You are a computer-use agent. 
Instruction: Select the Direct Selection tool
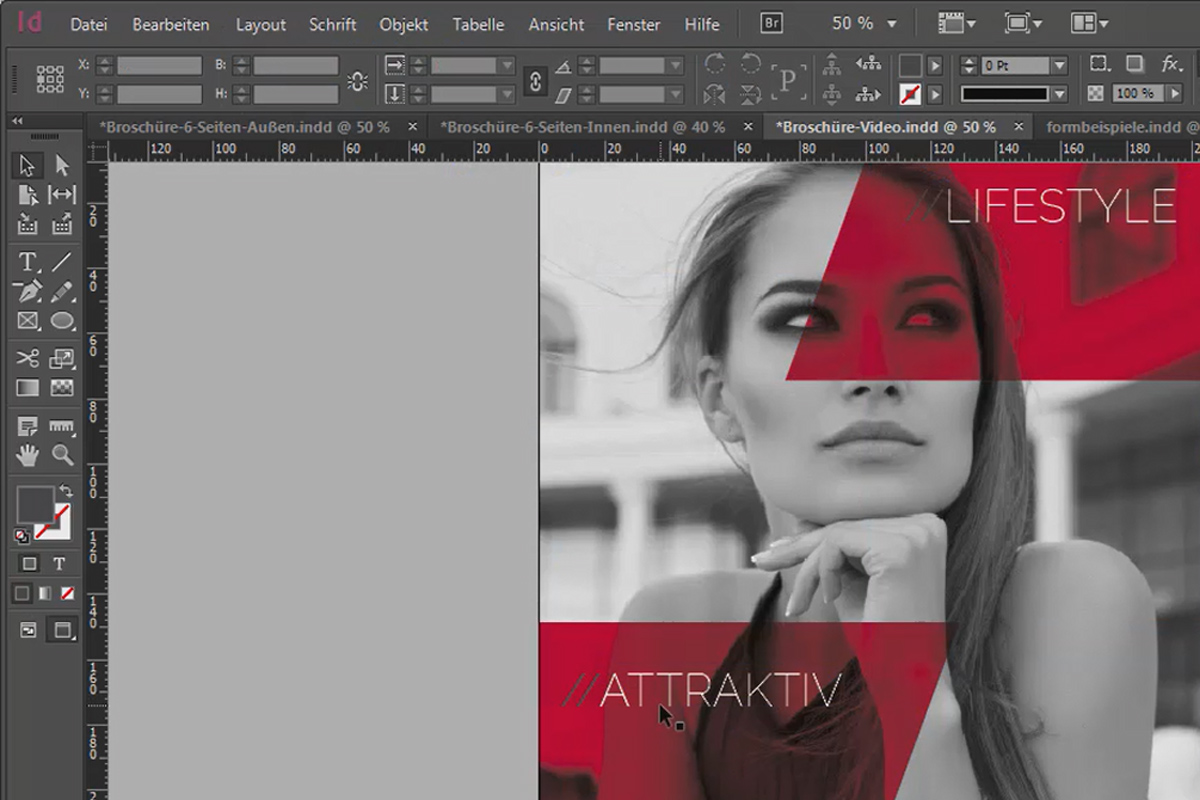tap(62, 165)
